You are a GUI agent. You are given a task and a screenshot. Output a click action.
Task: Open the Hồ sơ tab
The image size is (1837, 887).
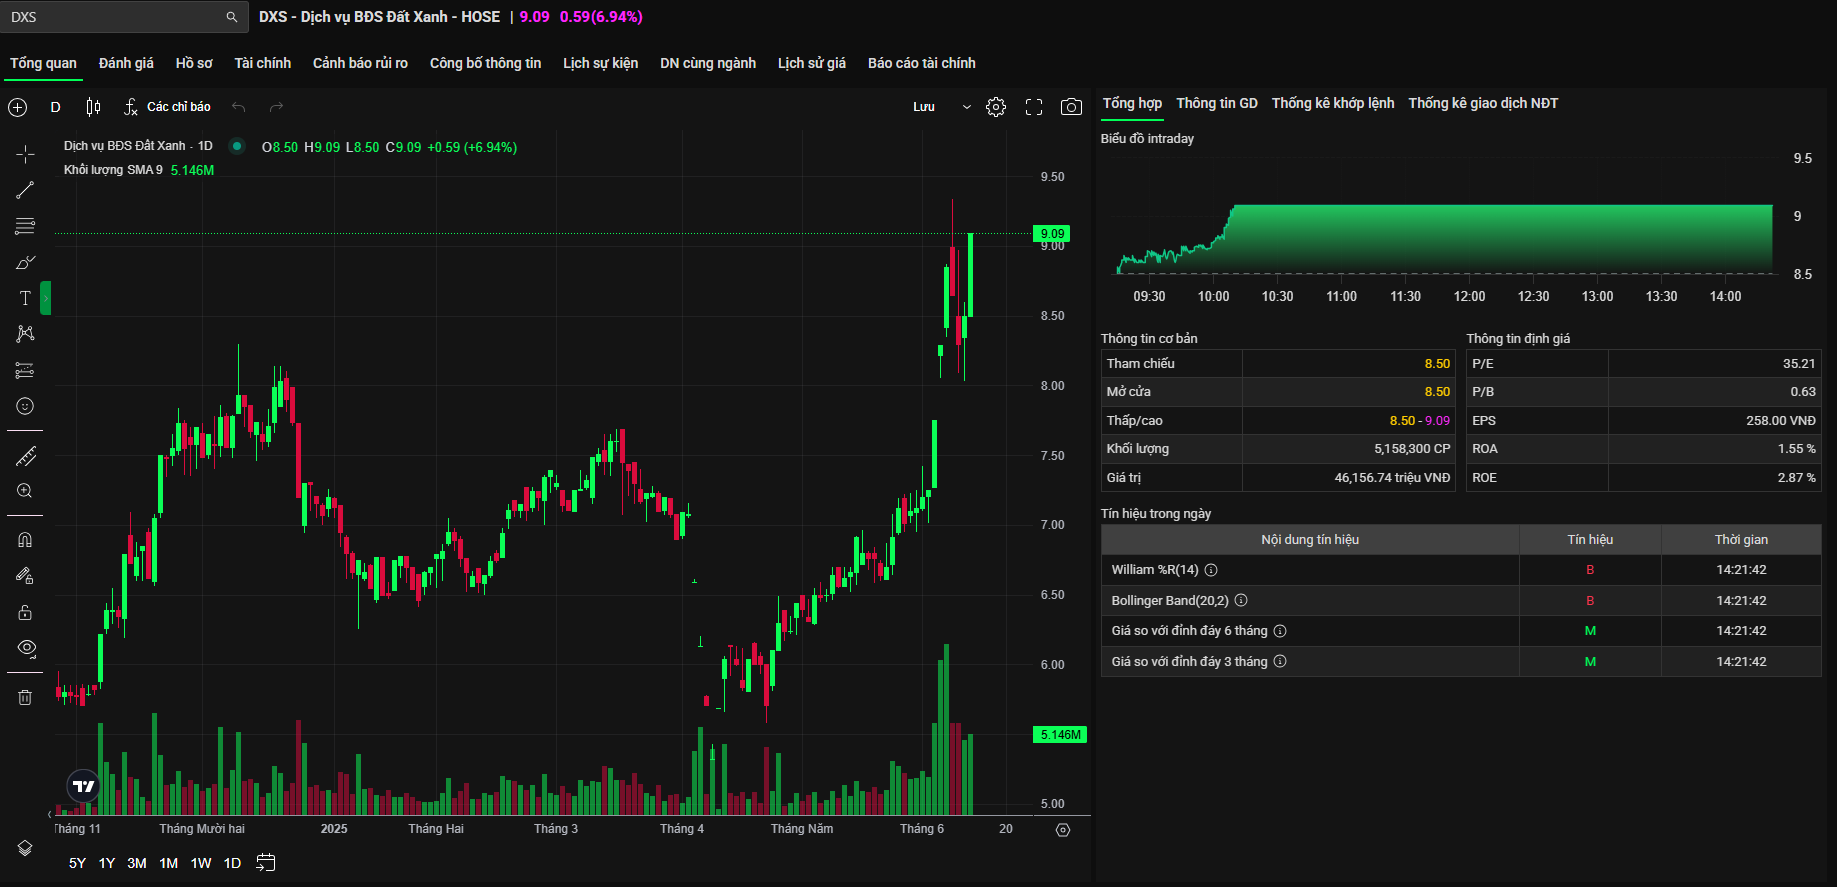coord(194,63)
